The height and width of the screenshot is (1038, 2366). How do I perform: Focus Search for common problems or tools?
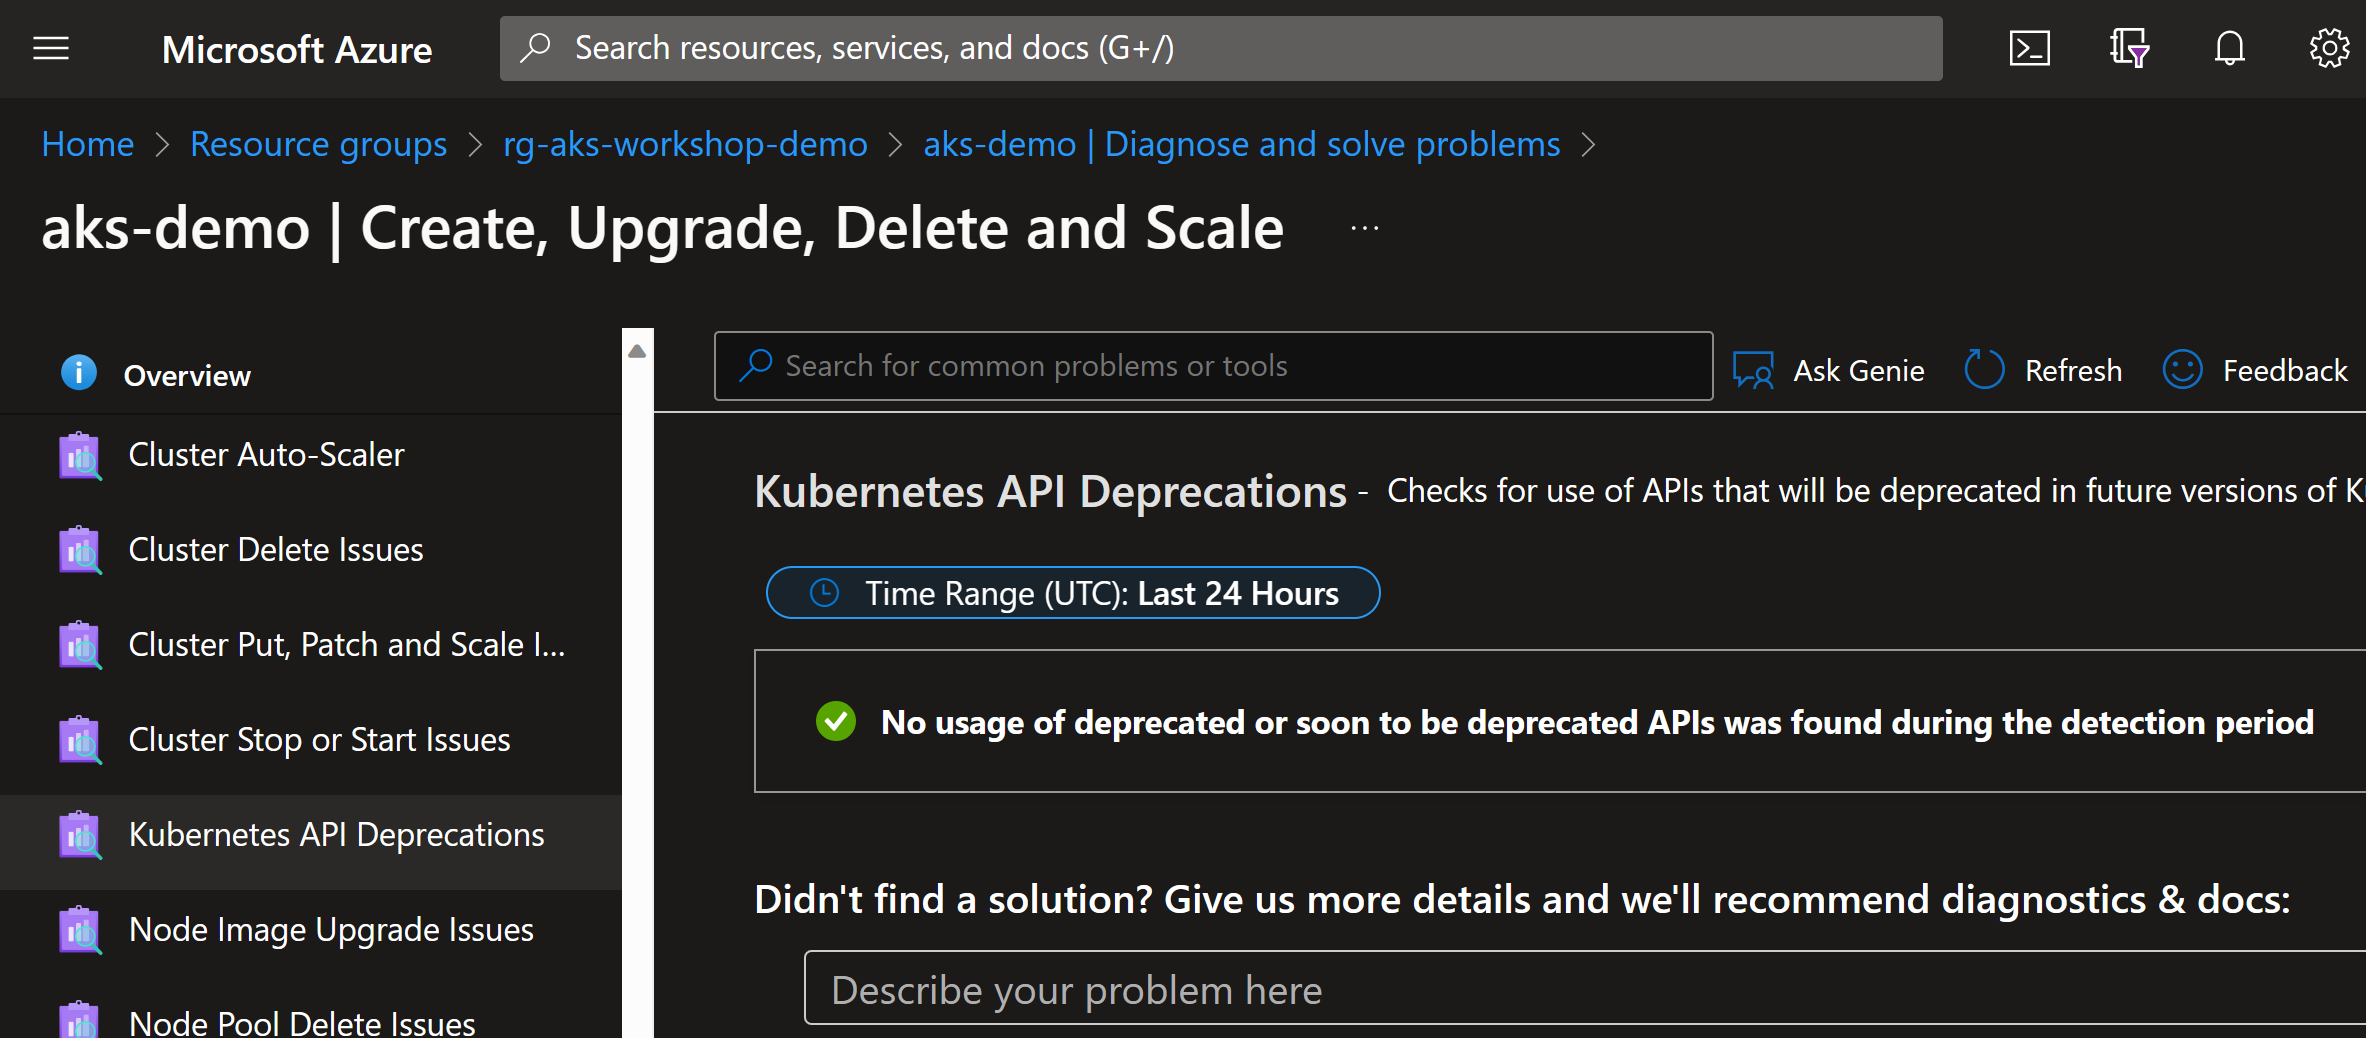[1213, 366]
